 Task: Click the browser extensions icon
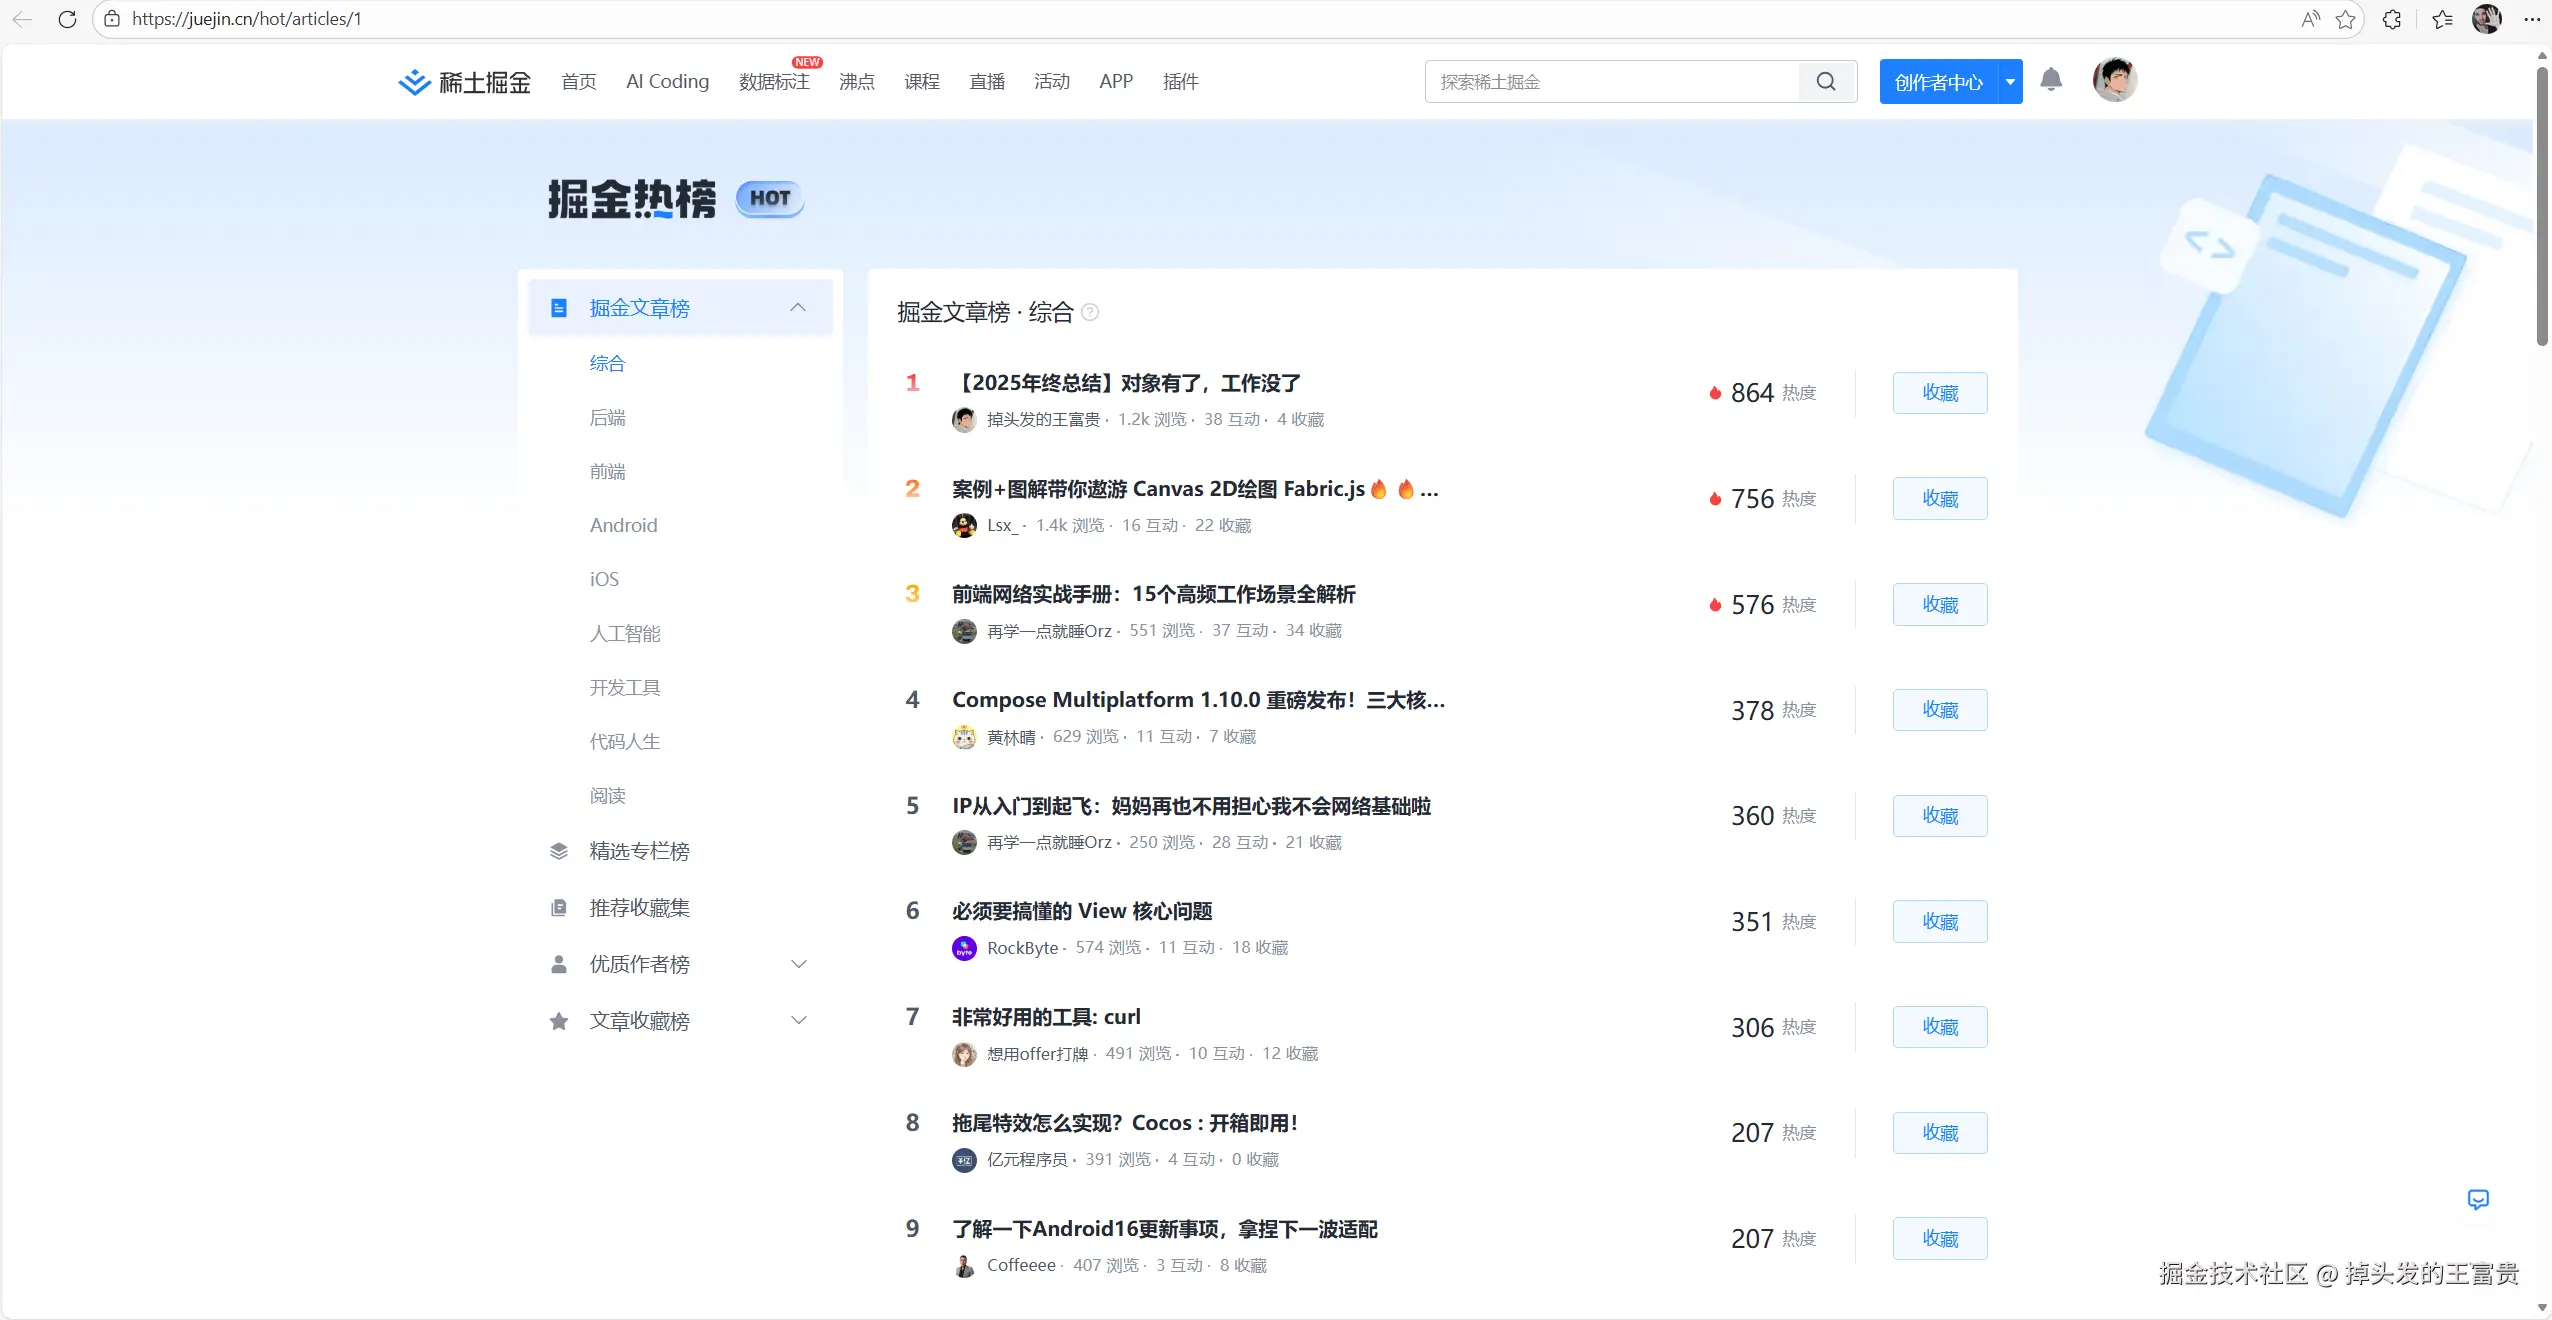2390,19
